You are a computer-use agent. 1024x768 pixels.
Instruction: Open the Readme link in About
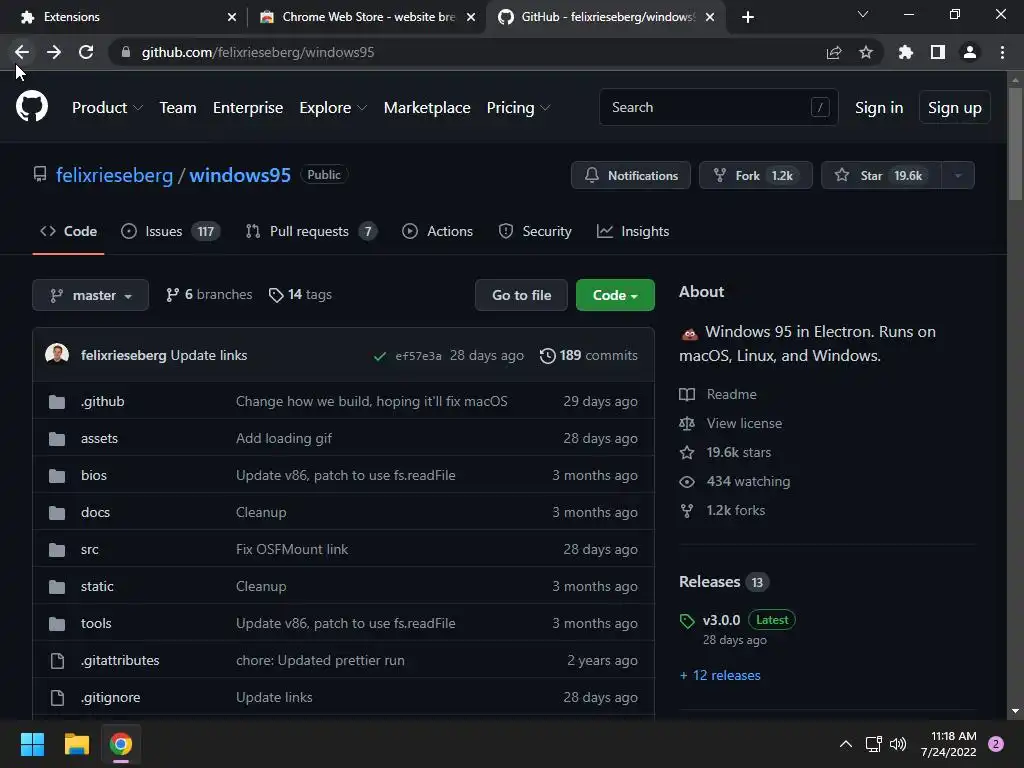718,394
